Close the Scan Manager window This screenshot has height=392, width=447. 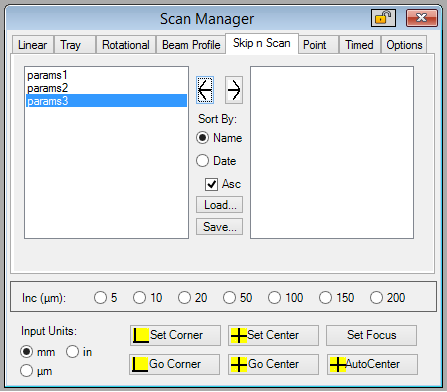tap(422, 18)
